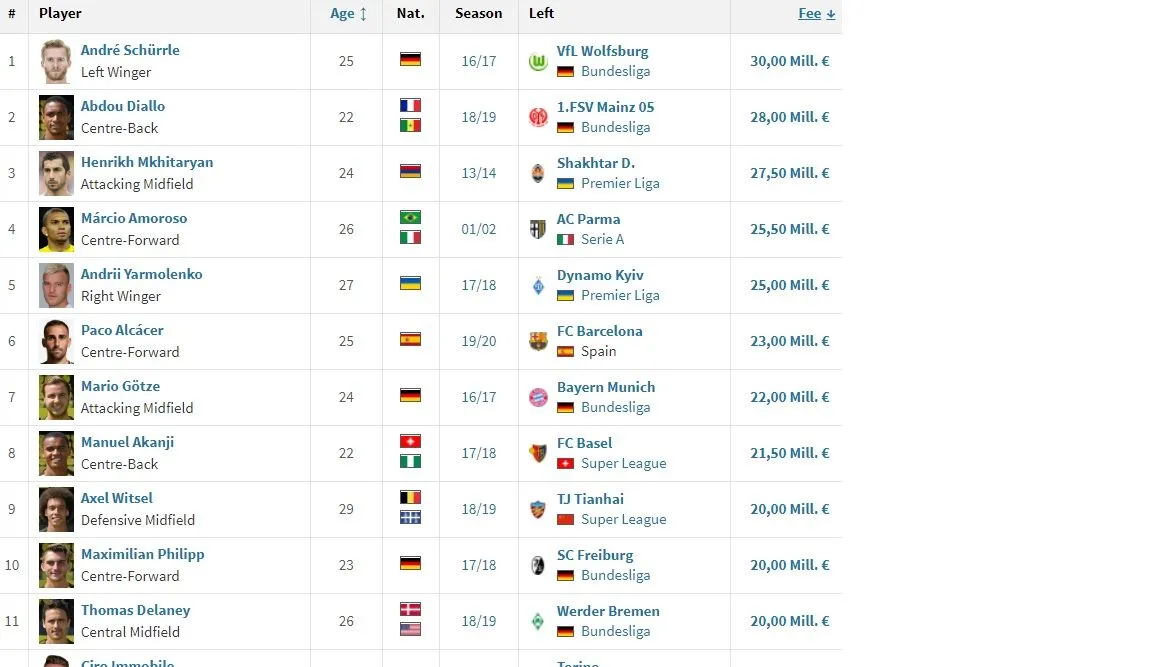Click the Dynamo Kyiv club crest
Image resolution: width=1152 pixels, height=667 pixels.
click(538, 285)
